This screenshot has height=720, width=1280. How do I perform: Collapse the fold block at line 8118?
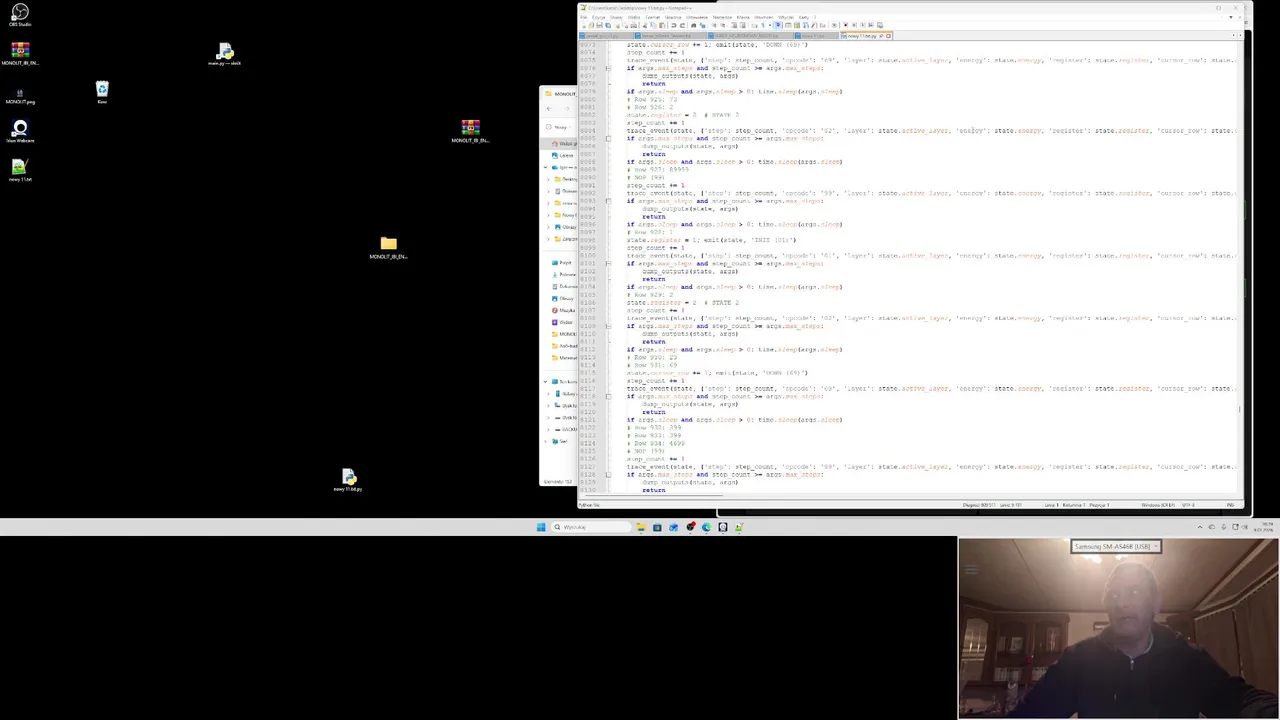pos(608,396)
